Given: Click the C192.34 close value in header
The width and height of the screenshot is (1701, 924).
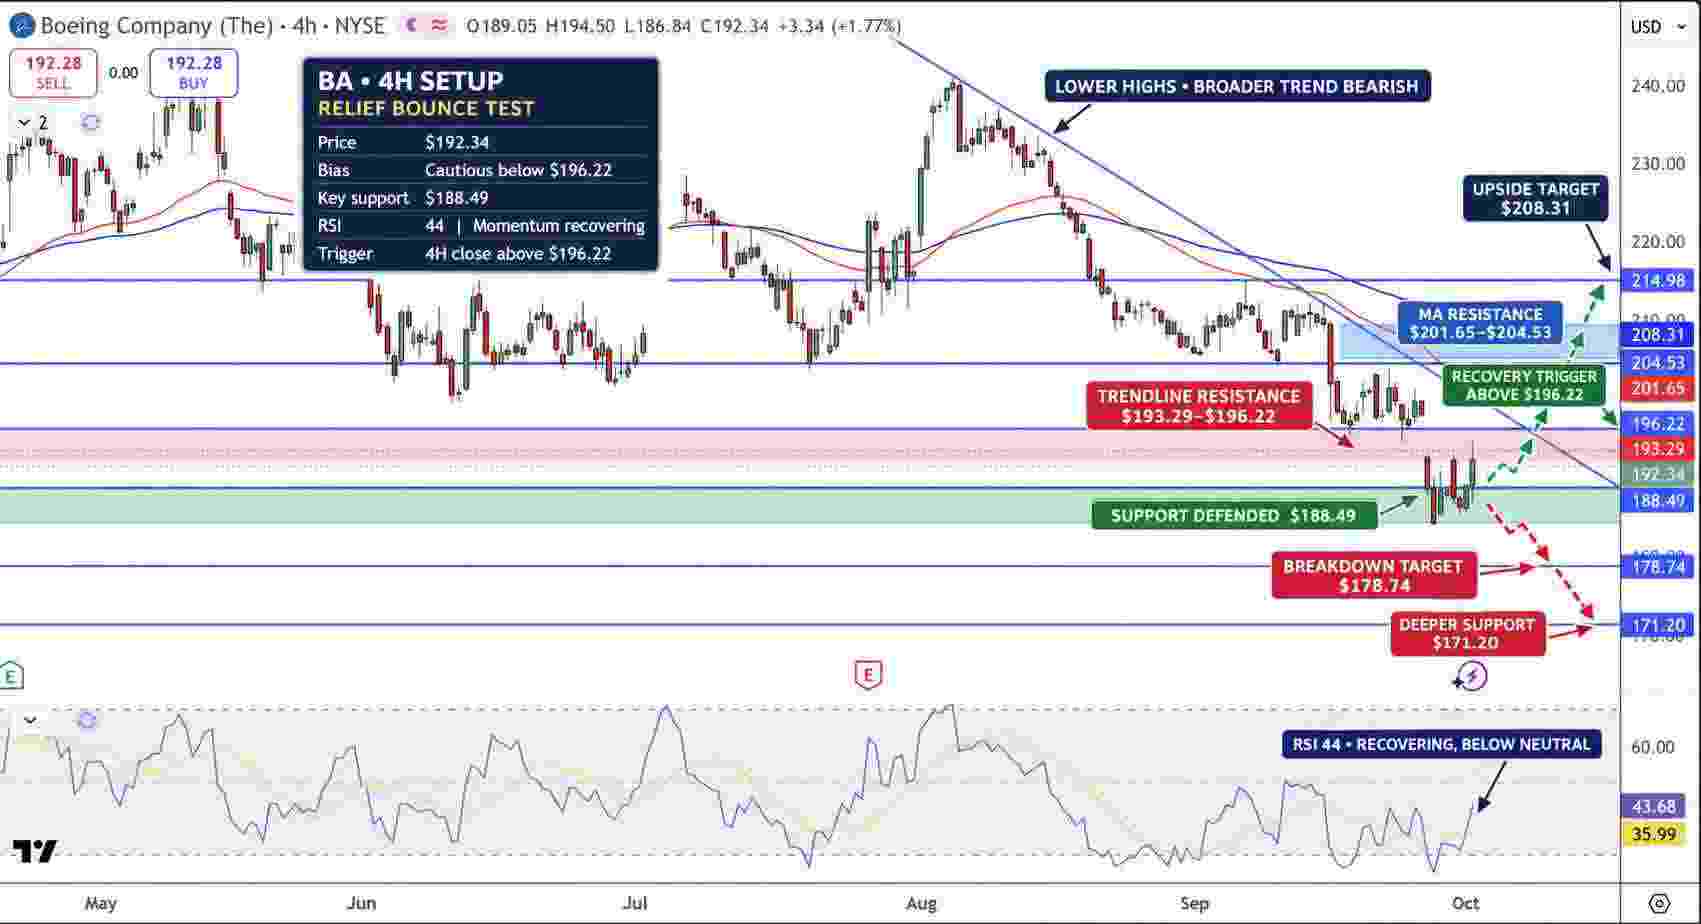Looking at the screenshot, I should 734,26.
